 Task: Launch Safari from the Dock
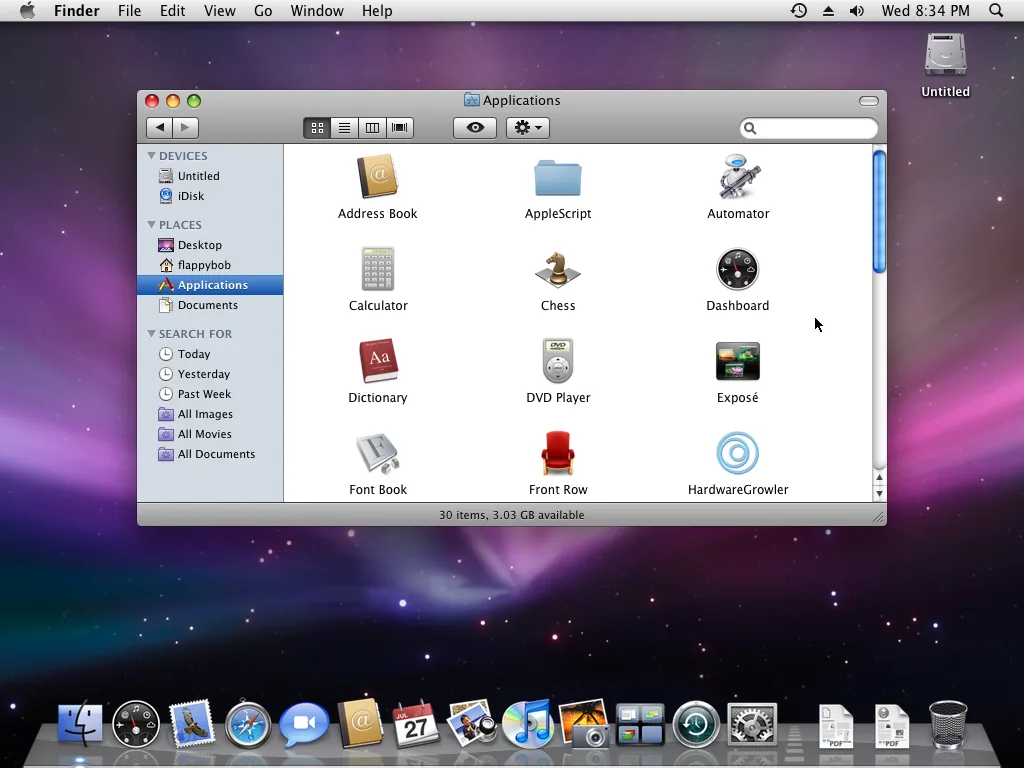(x=248, y=724)
